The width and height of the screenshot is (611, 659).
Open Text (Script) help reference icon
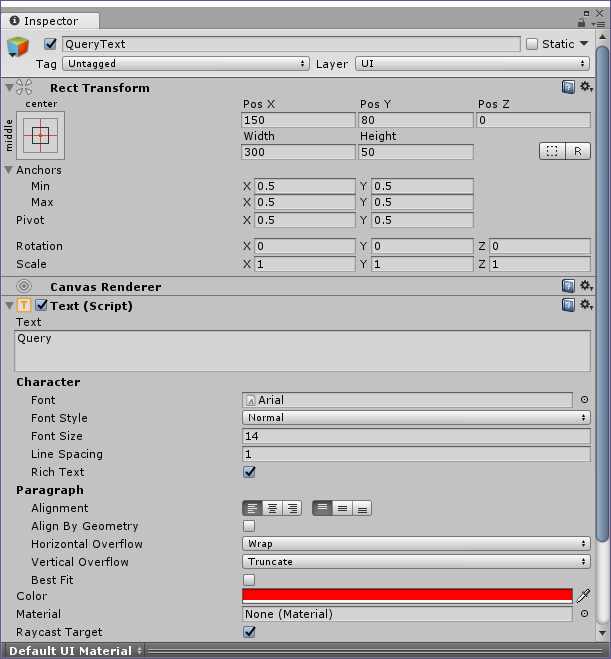pyautogui.click(x=568, y=305)
